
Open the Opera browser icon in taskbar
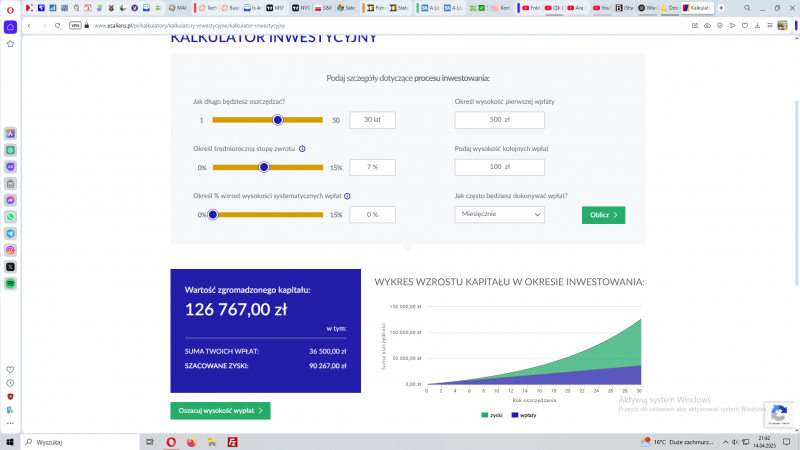[x=171, y=441]
